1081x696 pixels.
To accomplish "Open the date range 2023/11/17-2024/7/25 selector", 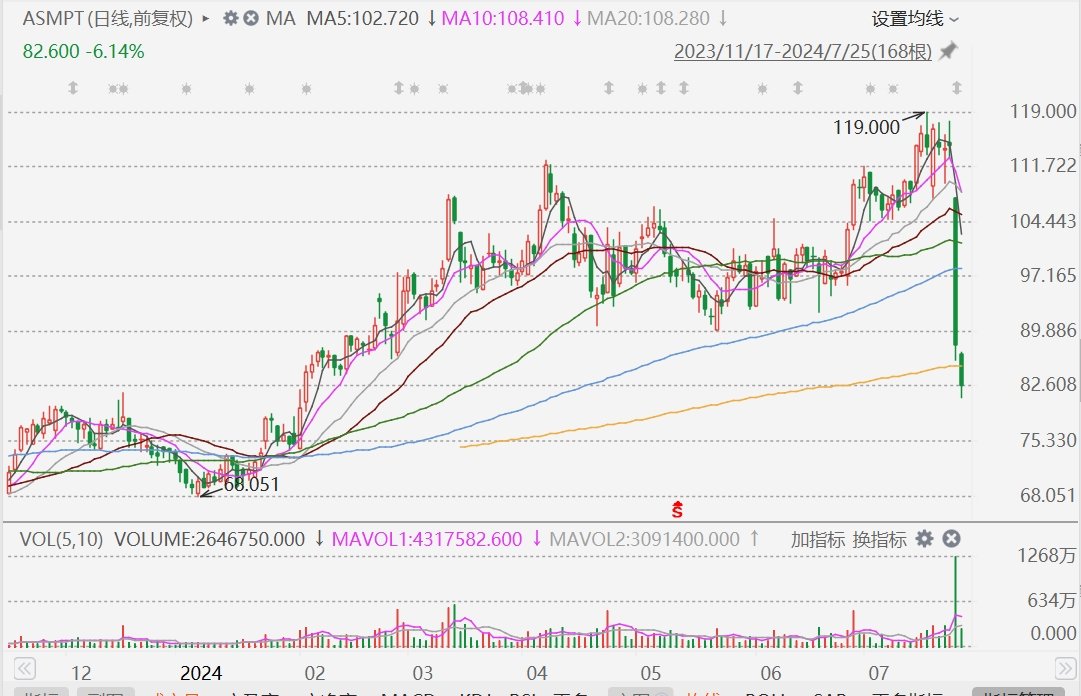I will click(802, 51).
